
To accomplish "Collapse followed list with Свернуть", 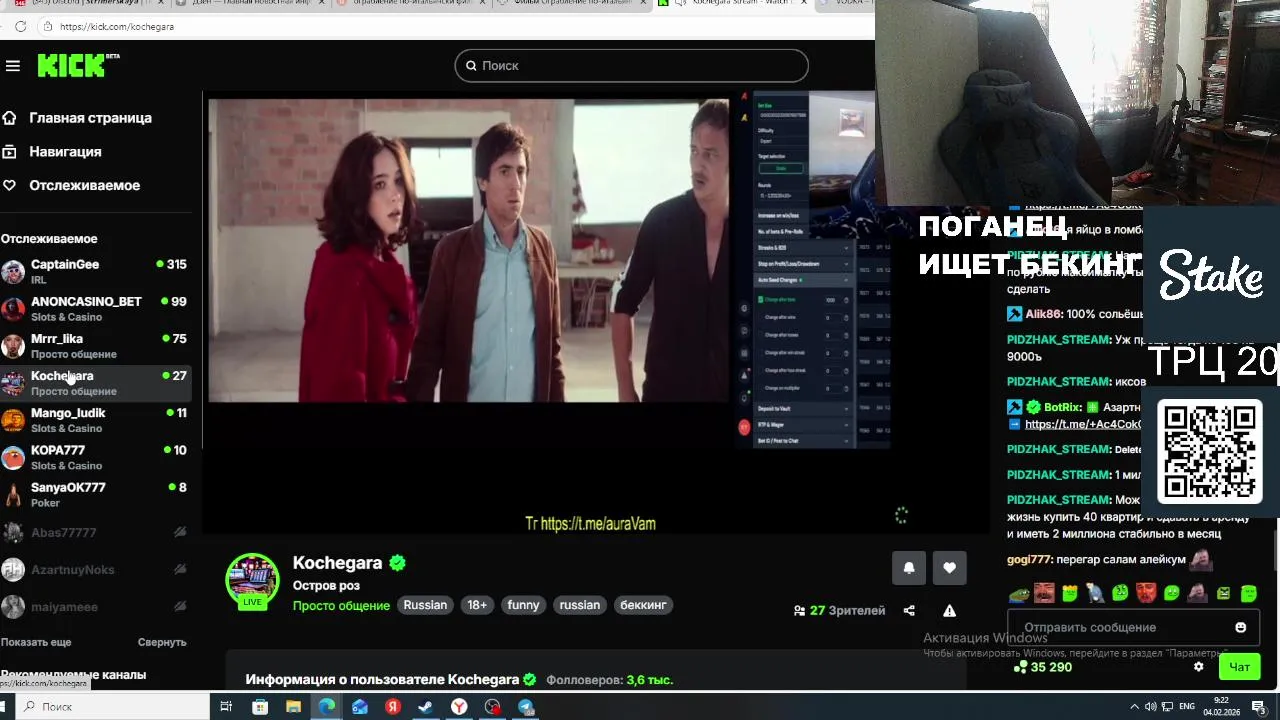I will tap(162, 642).
